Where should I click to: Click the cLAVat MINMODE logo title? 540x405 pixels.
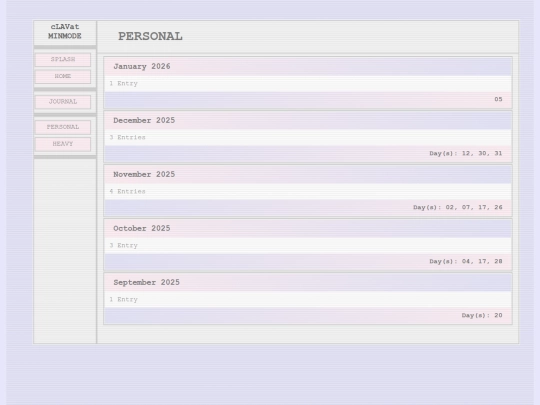pos(65,31)
